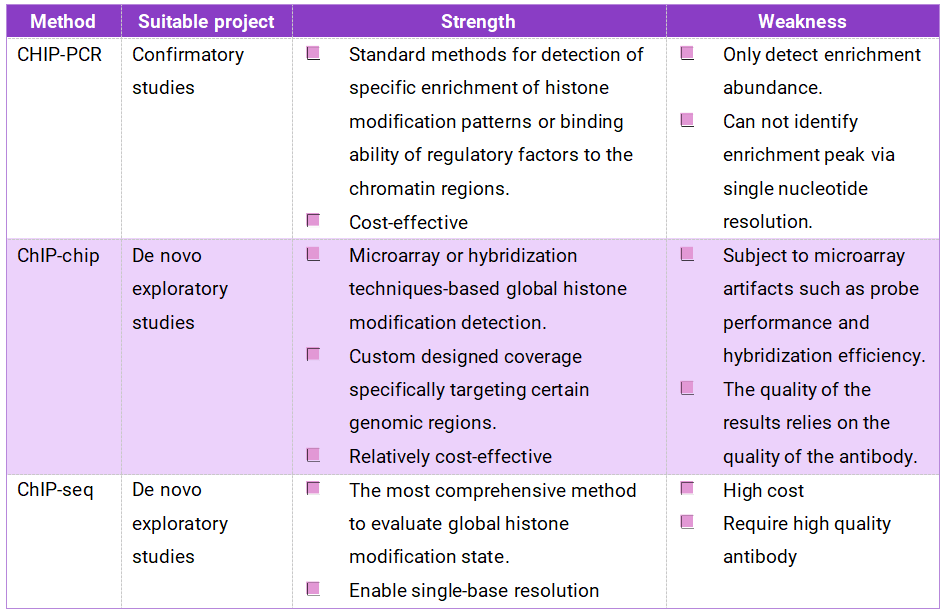946x616 pixels.
Task: Click the bullet next to 'The most comprehensive method'
Action: tap(313, 489)
